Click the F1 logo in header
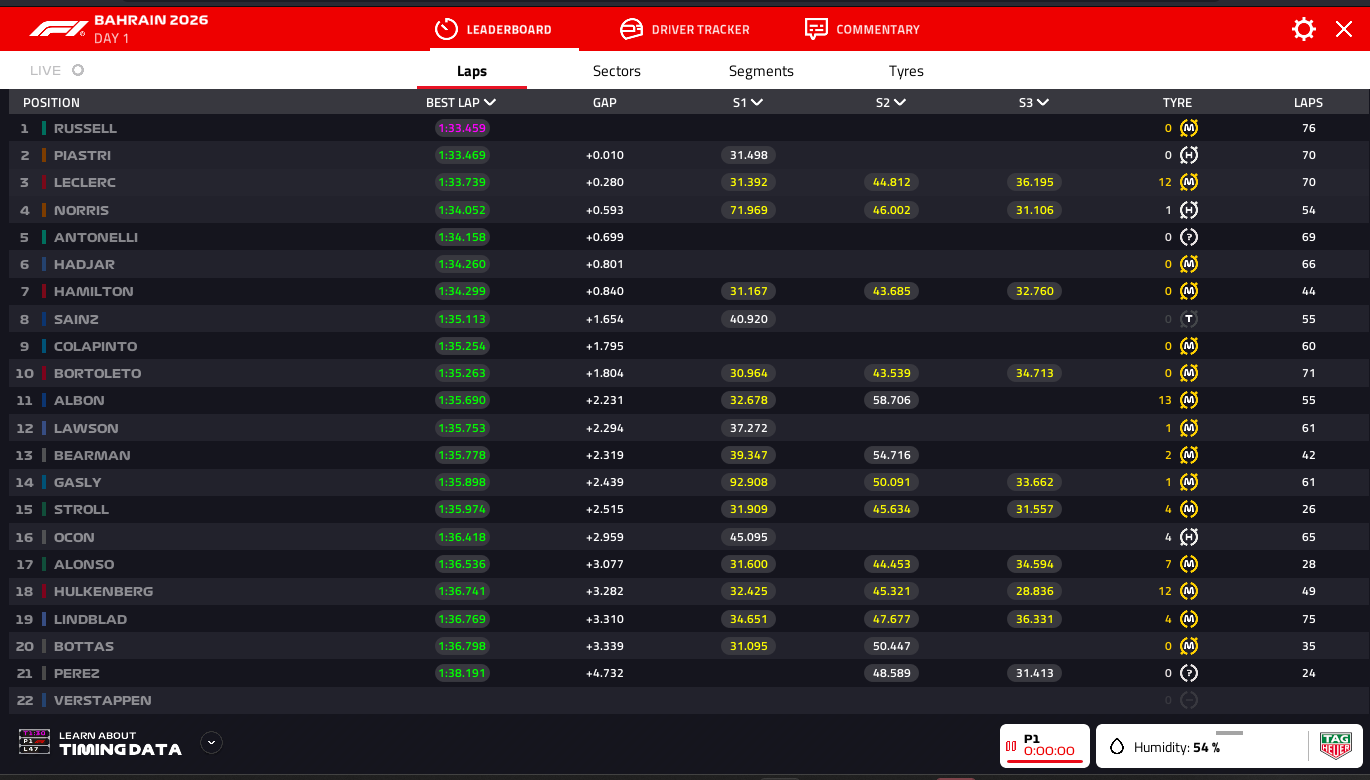1370x780 pixels. coord(58,29)
